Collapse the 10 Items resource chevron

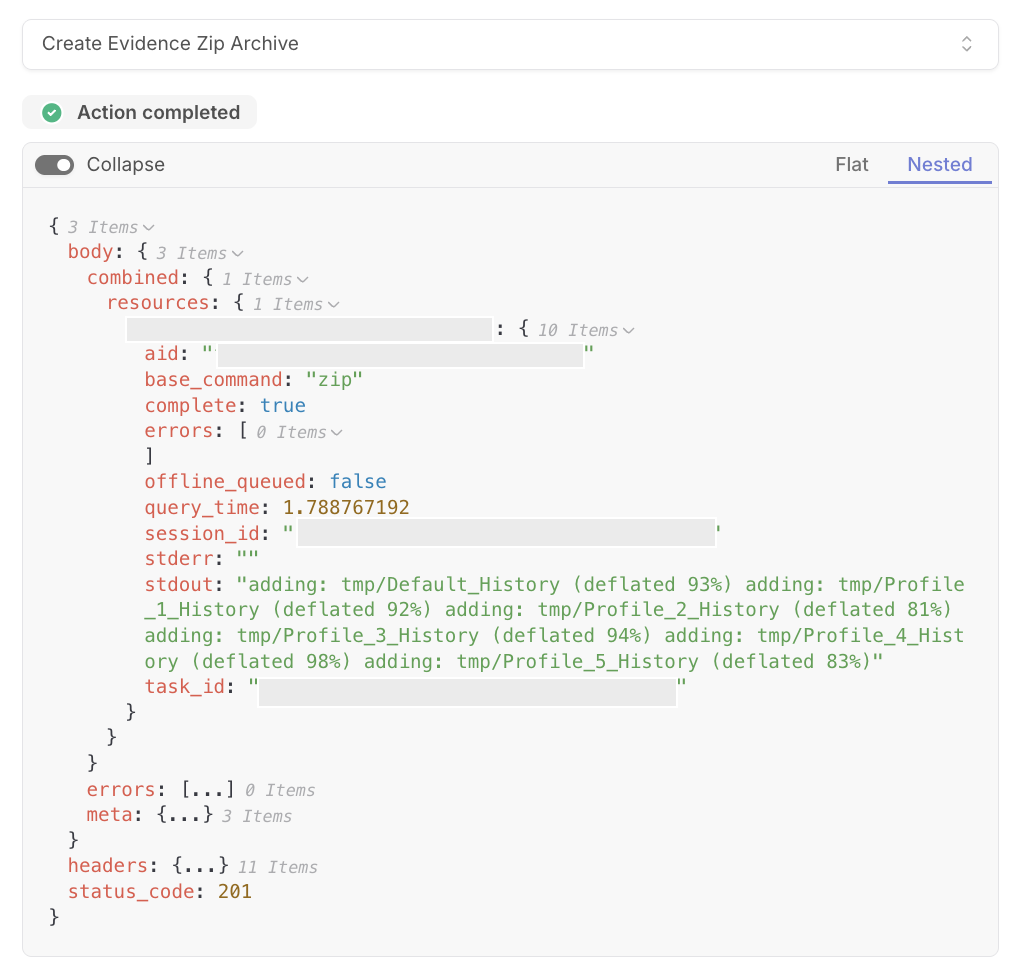tap(628, 331)
